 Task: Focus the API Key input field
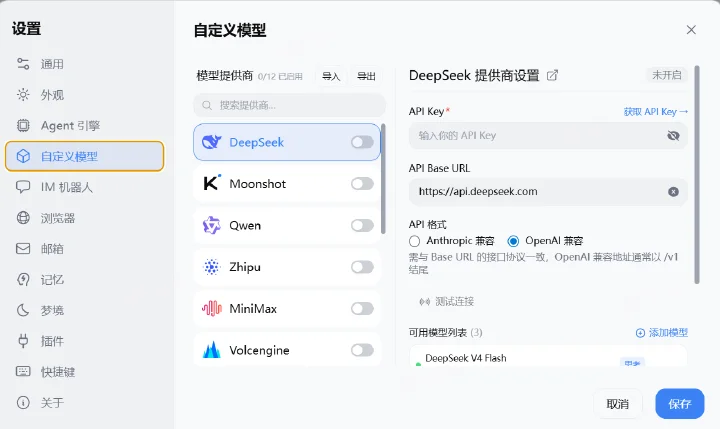tap(548, 135)
